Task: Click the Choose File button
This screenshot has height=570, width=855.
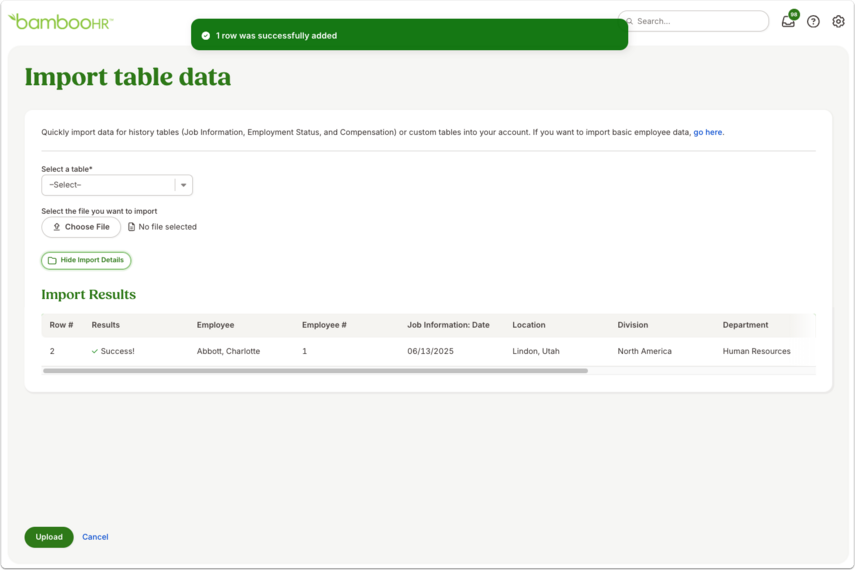Action: tap(81, 227)
